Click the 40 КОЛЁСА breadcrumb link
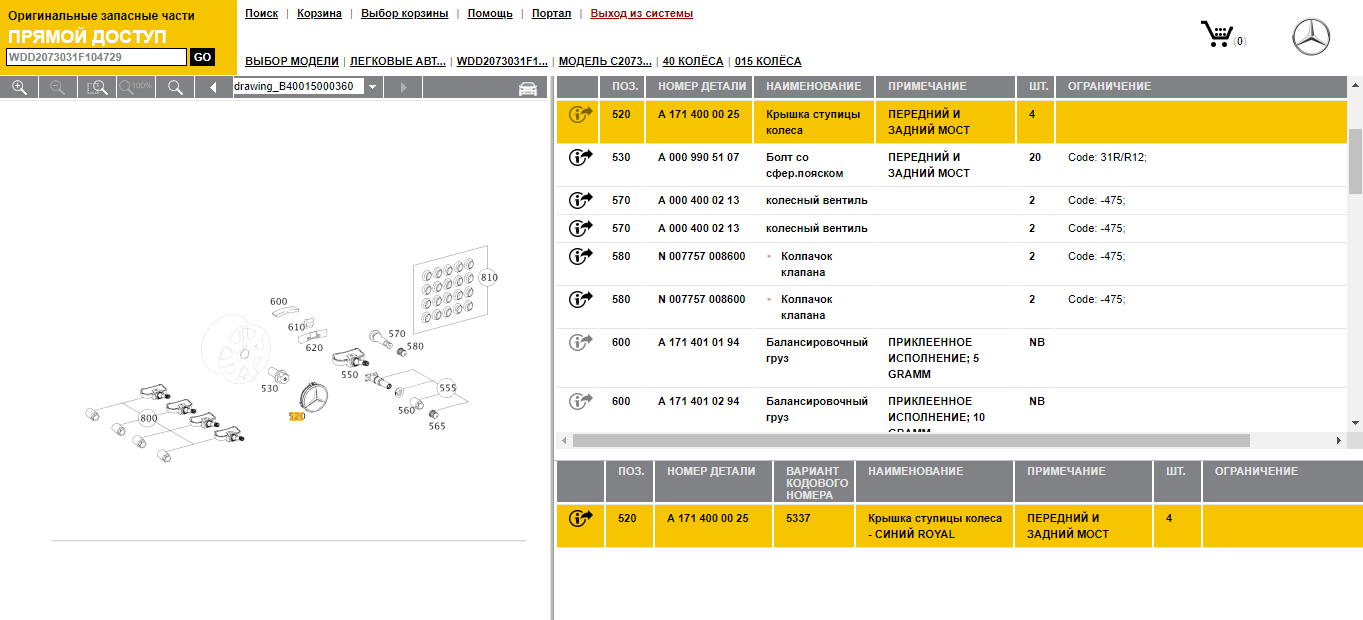1363x620 pixels. click(693, 61)
